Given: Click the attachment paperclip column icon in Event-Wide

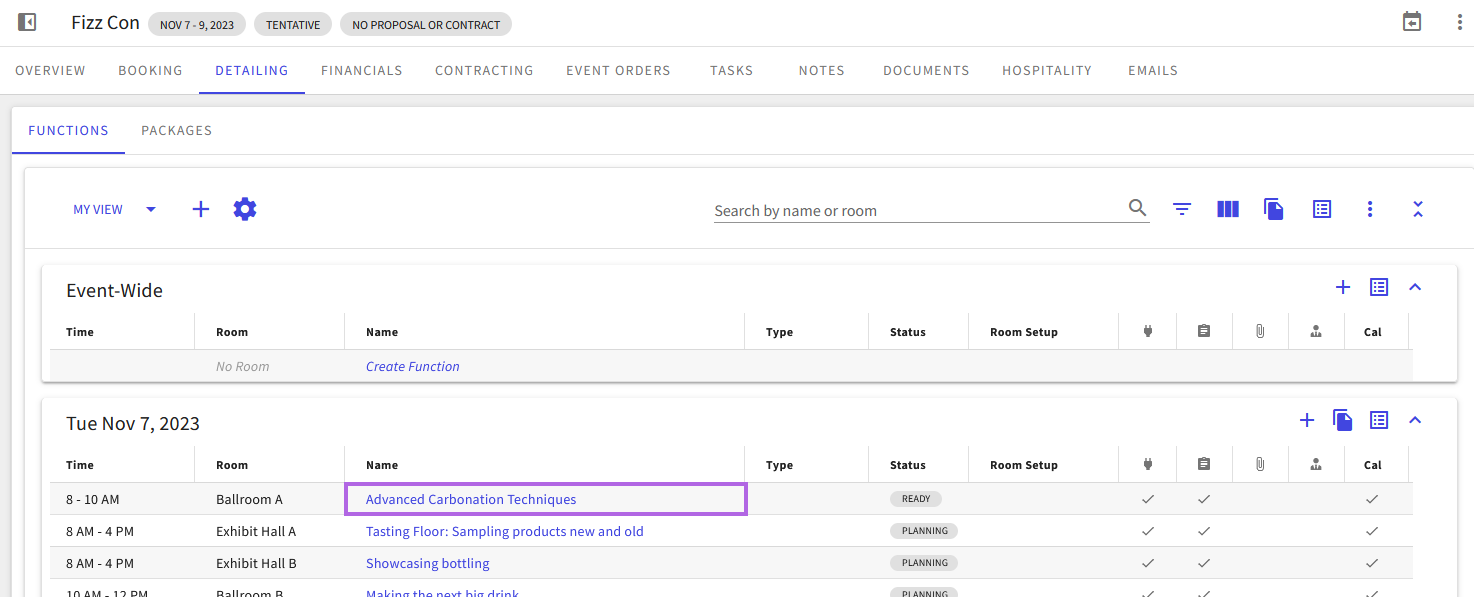Looking at the screenshot, I should (1260, 331).
